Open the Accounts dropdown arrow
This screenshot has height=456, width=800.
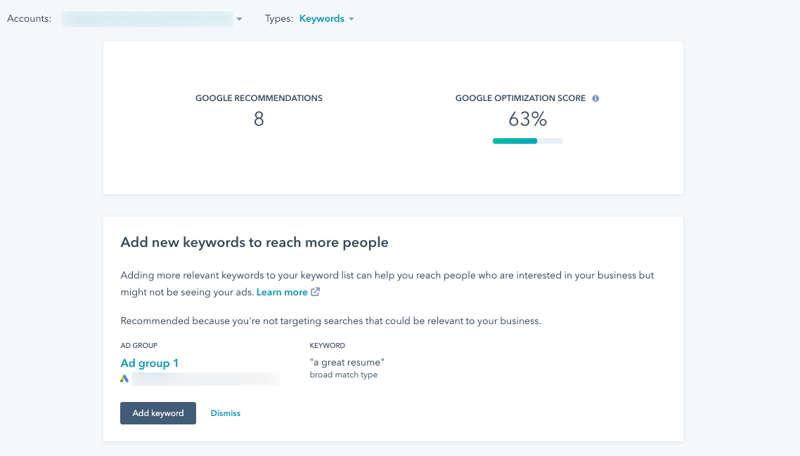(239, 19)
